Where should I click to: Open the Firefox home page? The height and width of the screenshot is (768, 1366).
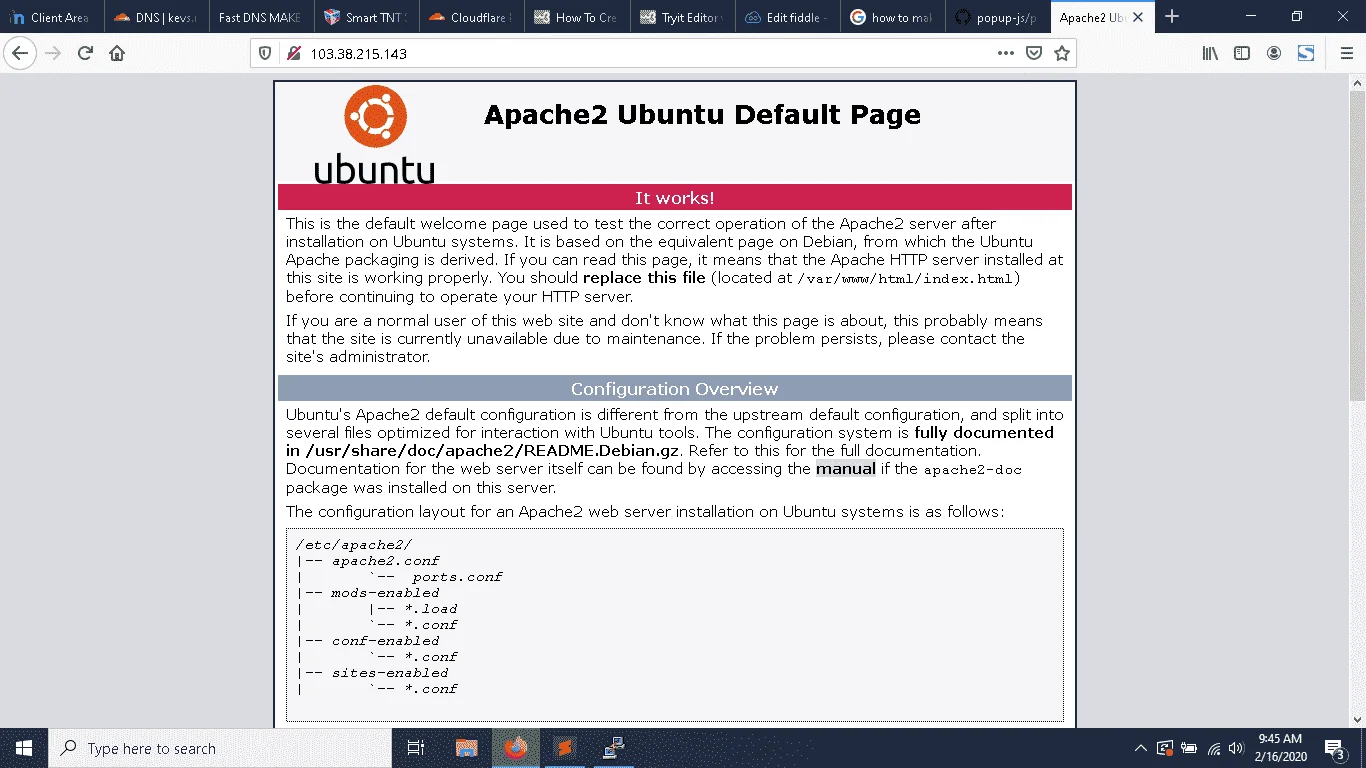coord(117,53)
